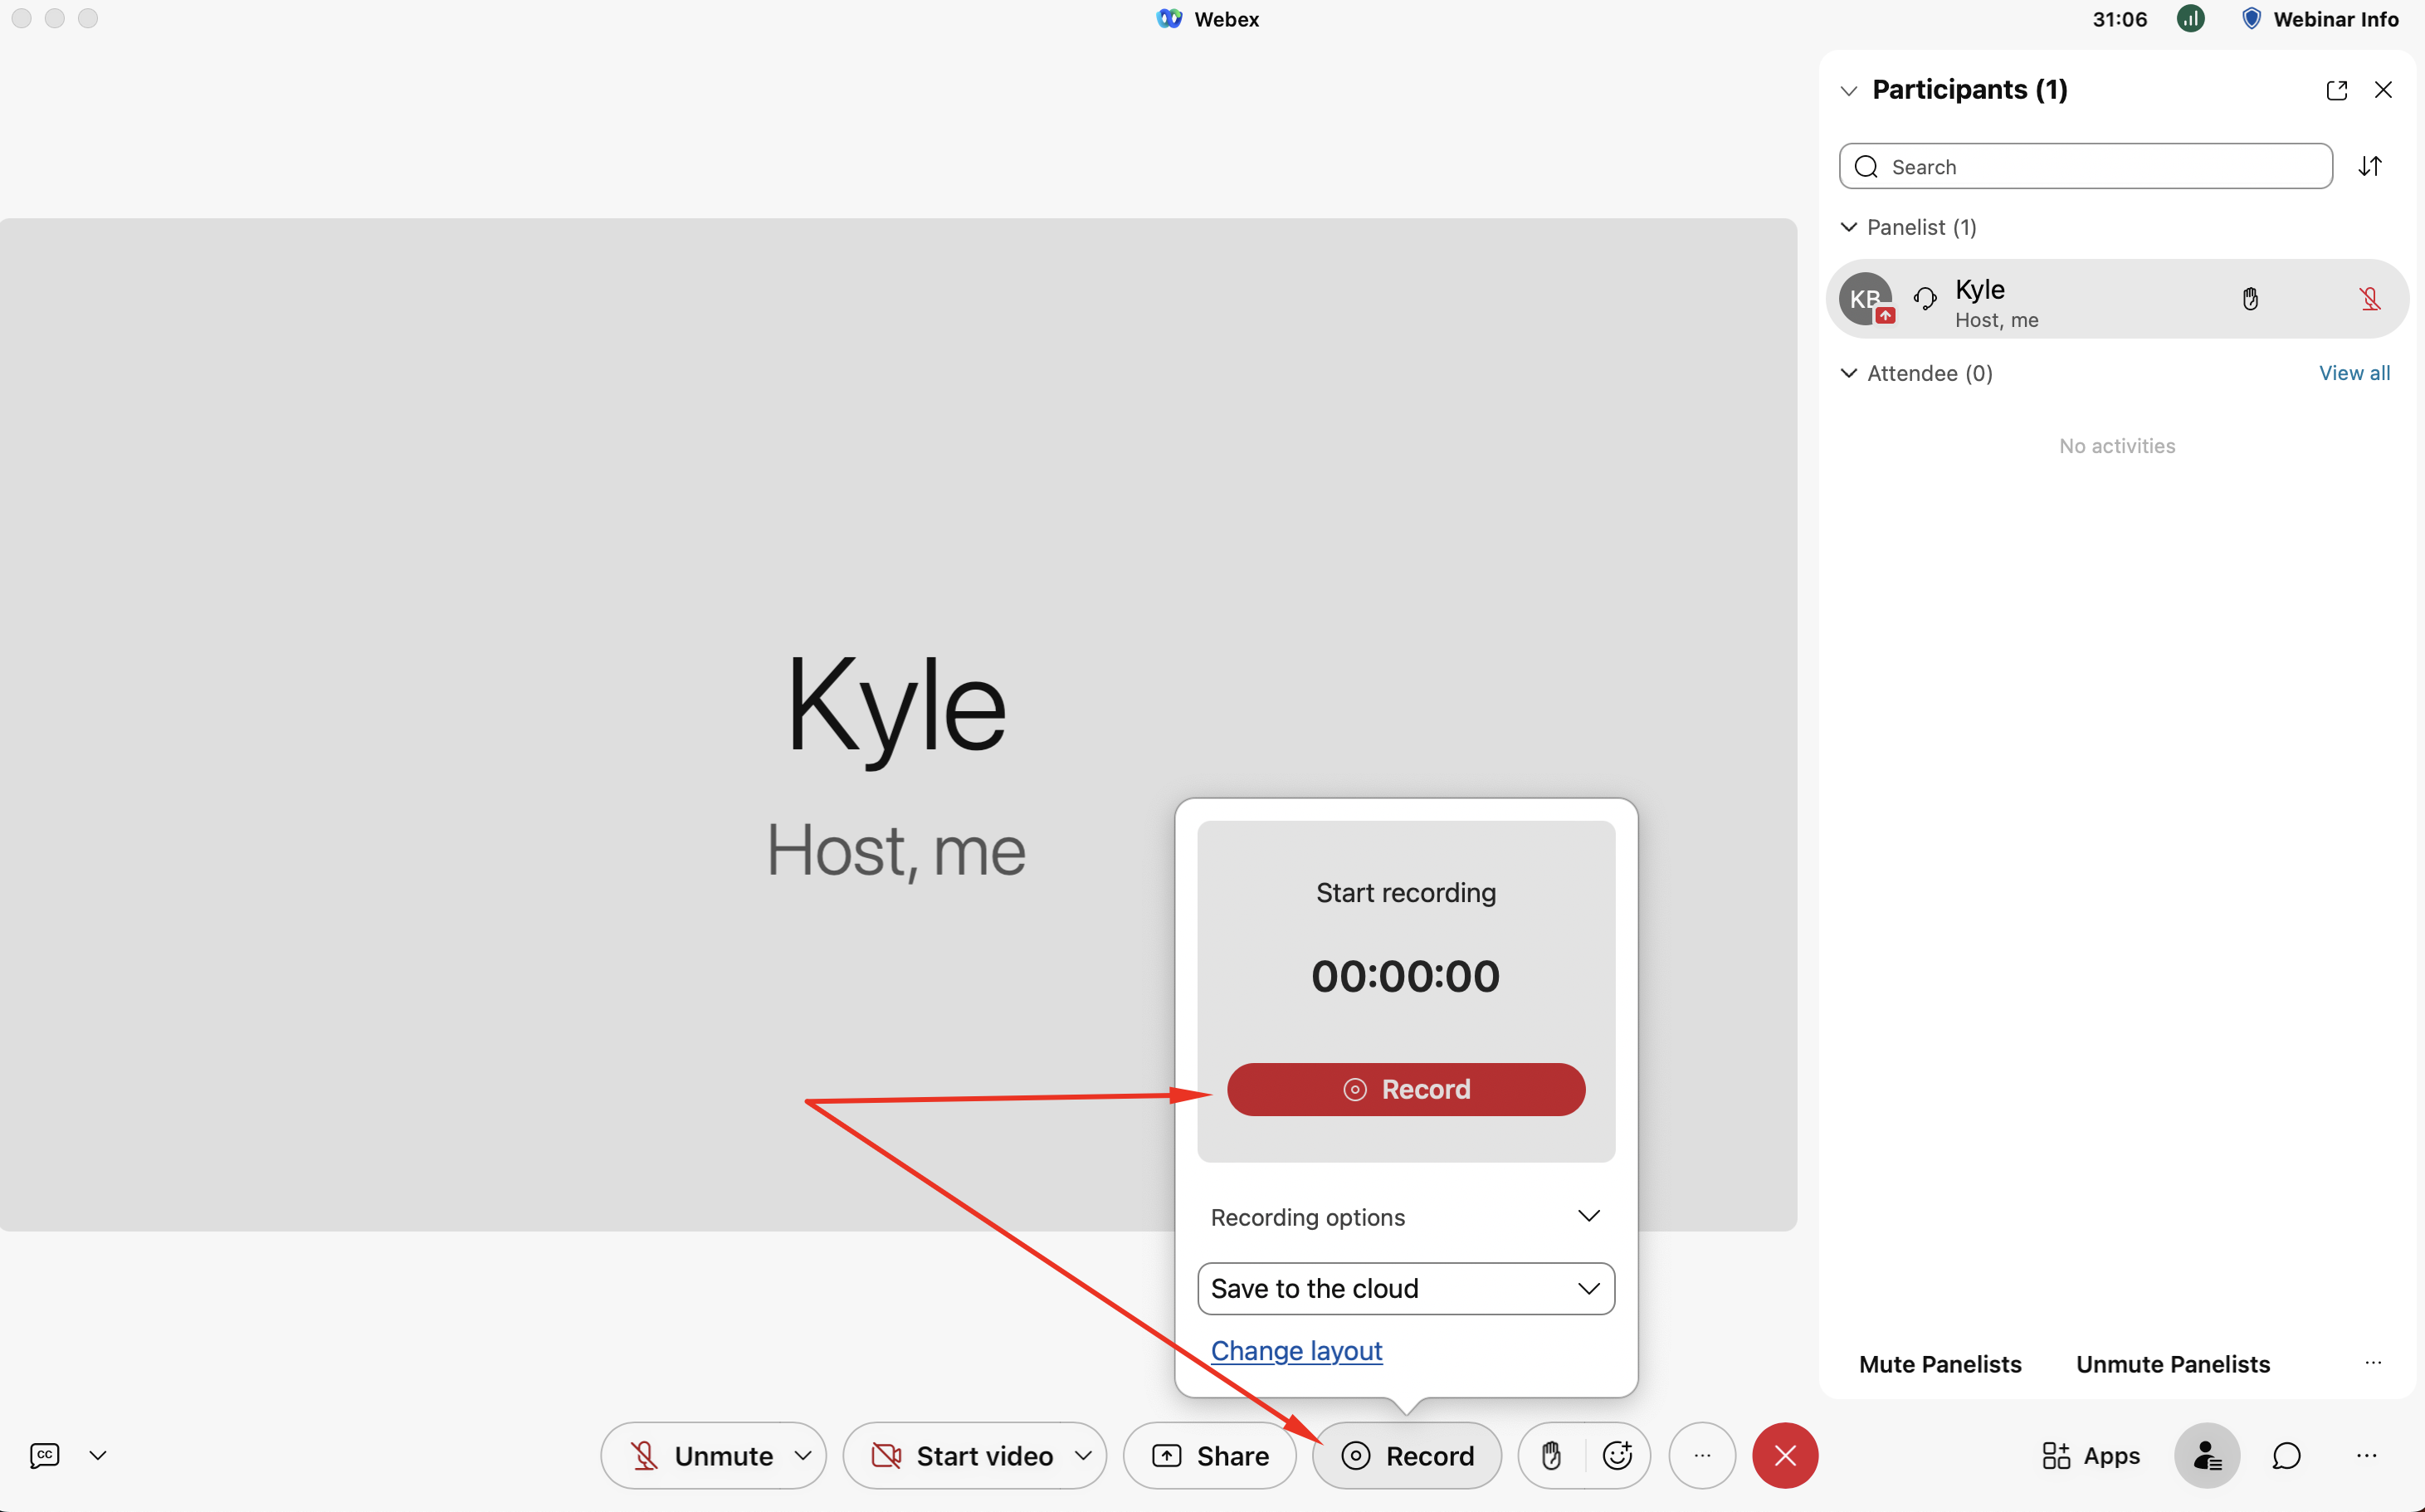Viewport: 2425px width, 1512px height.
Task: Click the sort participants icon
Action: click(2370, 166)
